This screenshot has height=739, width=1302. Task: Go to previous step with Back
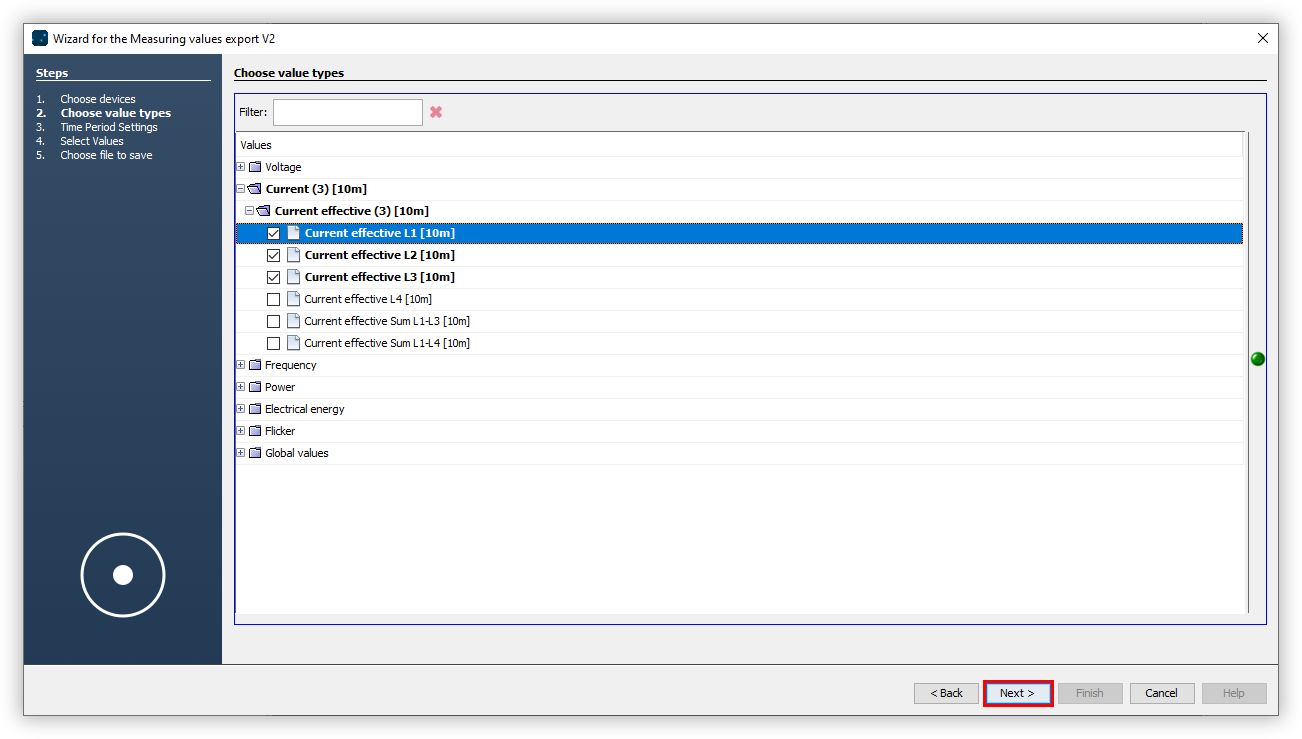(x=946, y=693)
